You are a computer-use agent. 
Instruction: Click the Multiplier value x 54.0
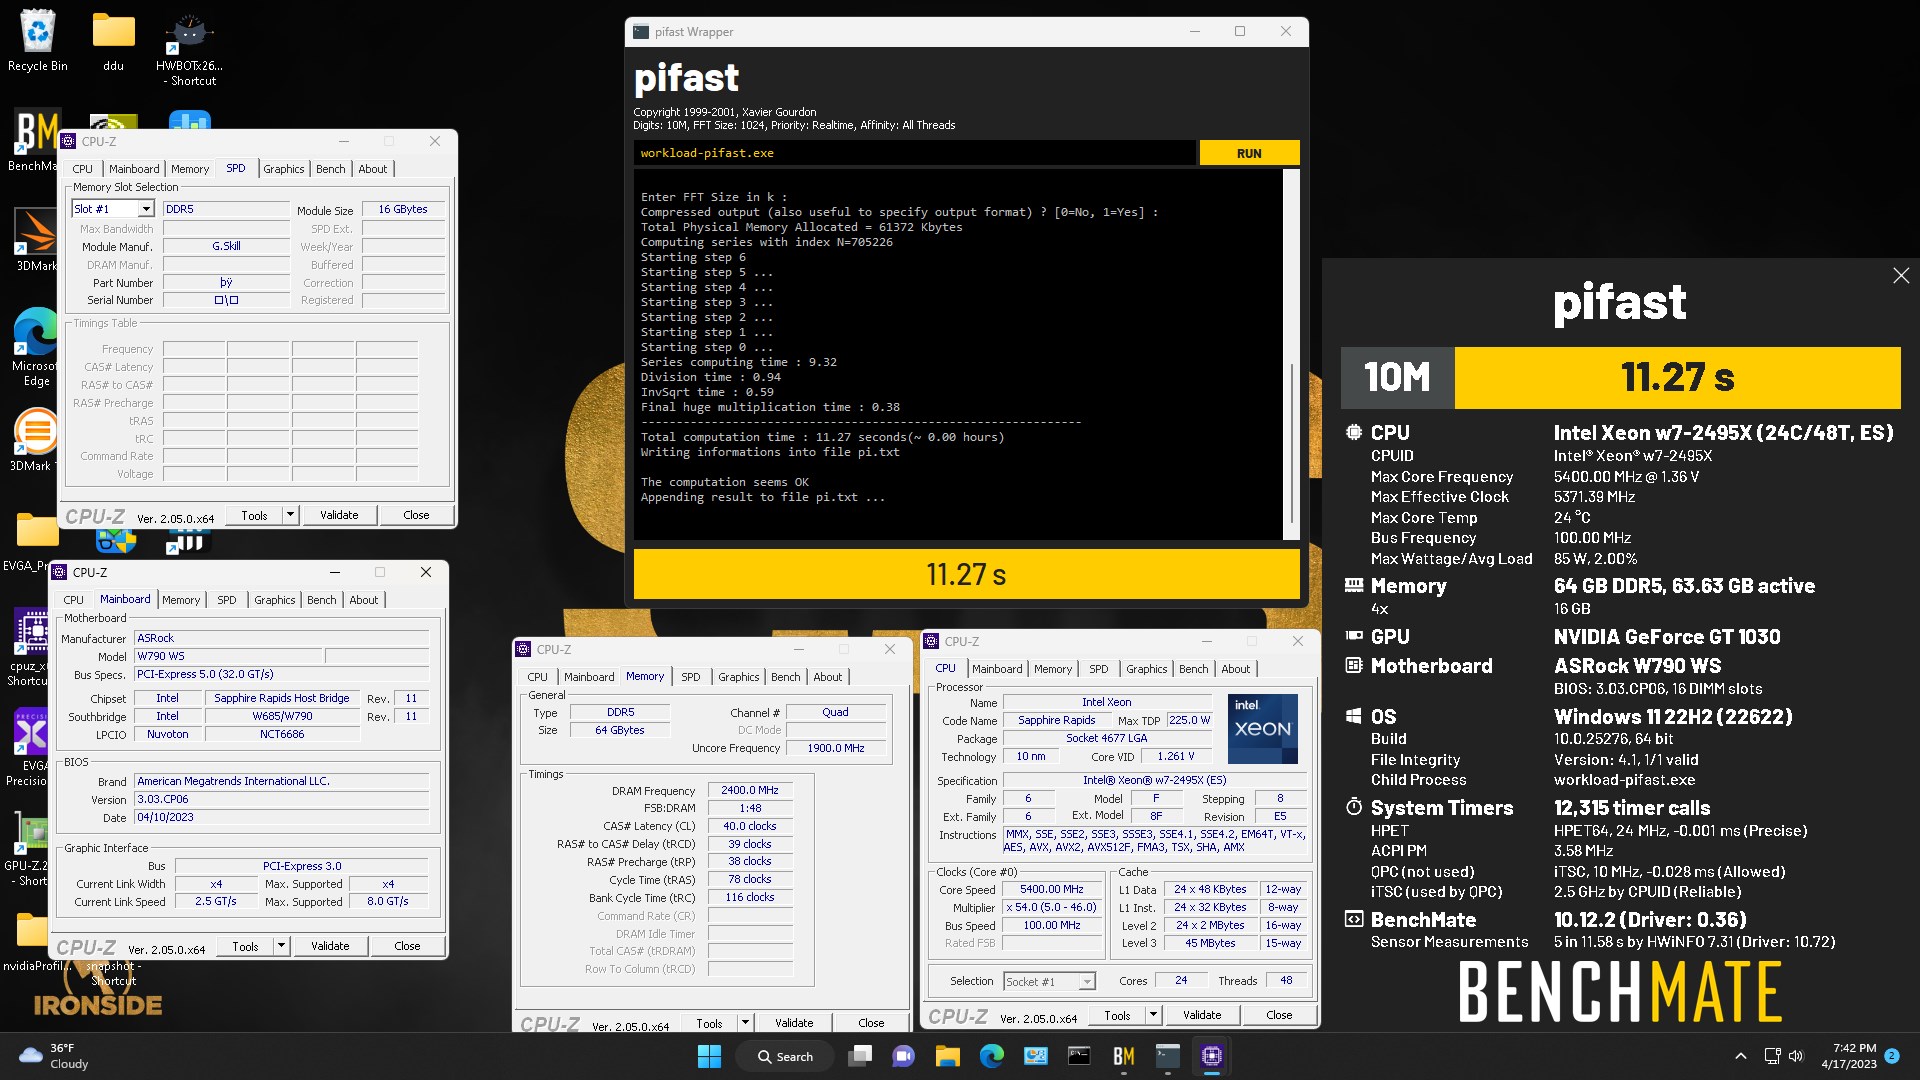(1052, 907)
